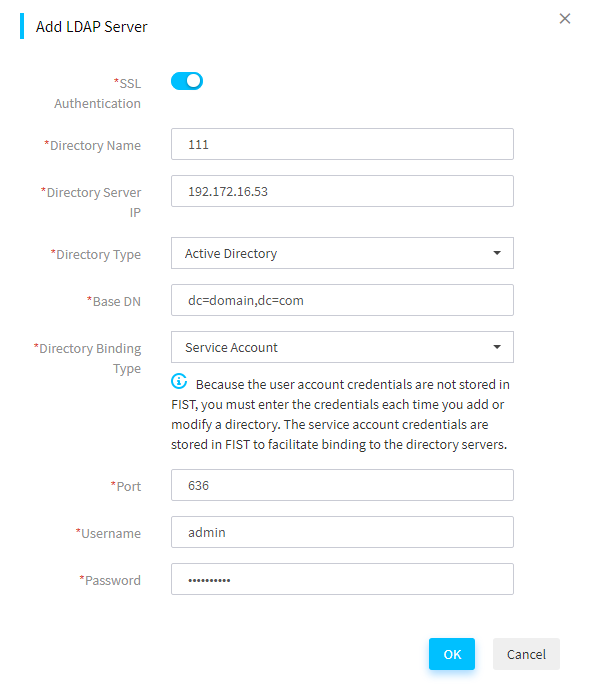The height and width of the screenshot is (691, 592).
Task: Close the Add LDAP Server dialog
Action: coord(564,19)
